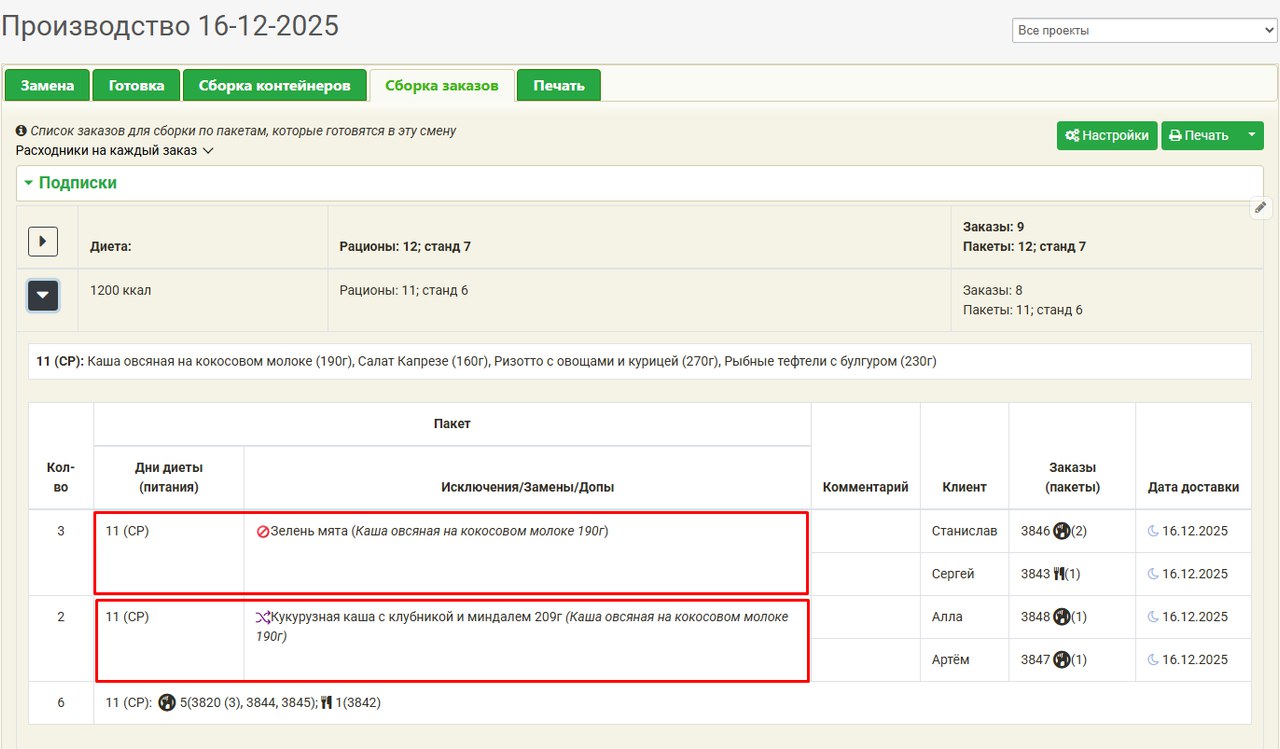Screen dimensions: 1280x749
Task: Open Печать button dropdown arrow
Action: pyautogui.click(x=1251, y=136)
